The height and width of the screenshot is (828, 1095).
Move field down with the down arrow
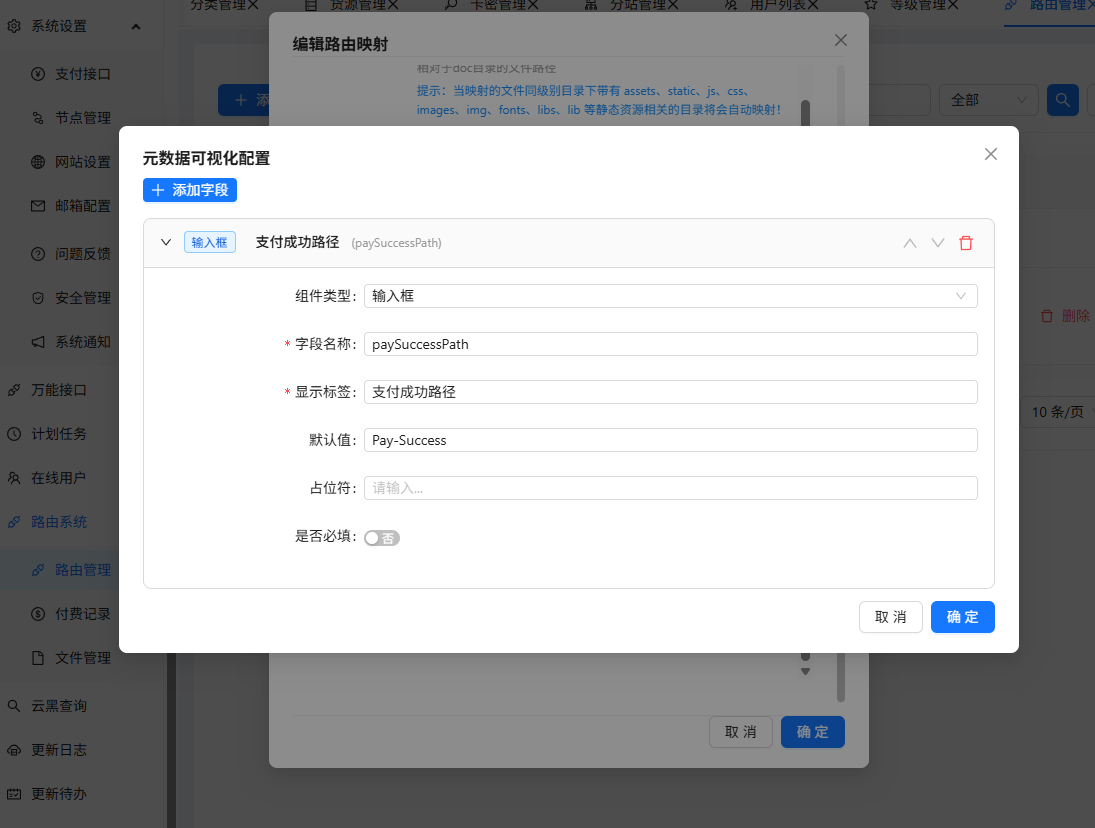(x=937, y=243)
